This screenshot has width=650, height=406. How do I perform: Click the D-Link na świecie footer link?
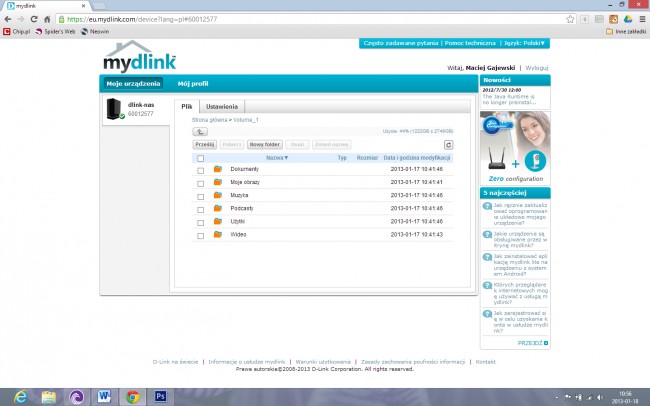click(175, 362)
